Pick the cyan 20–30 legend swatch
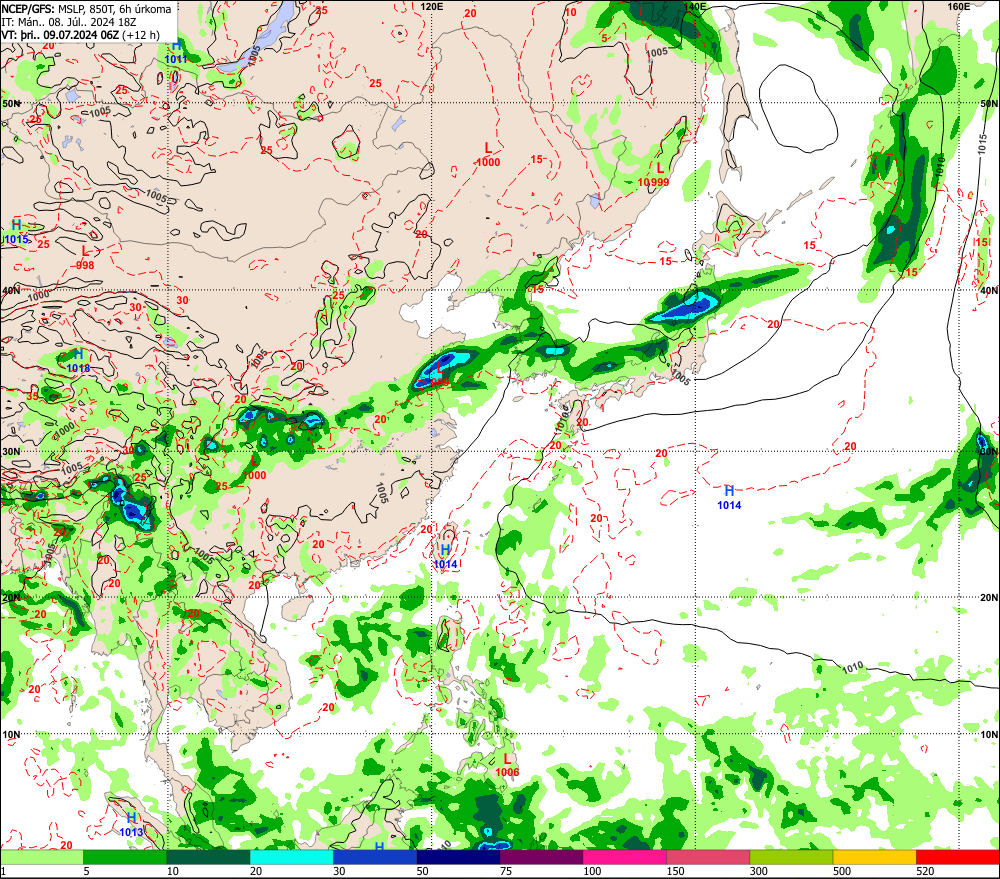 tap(291, 857)
